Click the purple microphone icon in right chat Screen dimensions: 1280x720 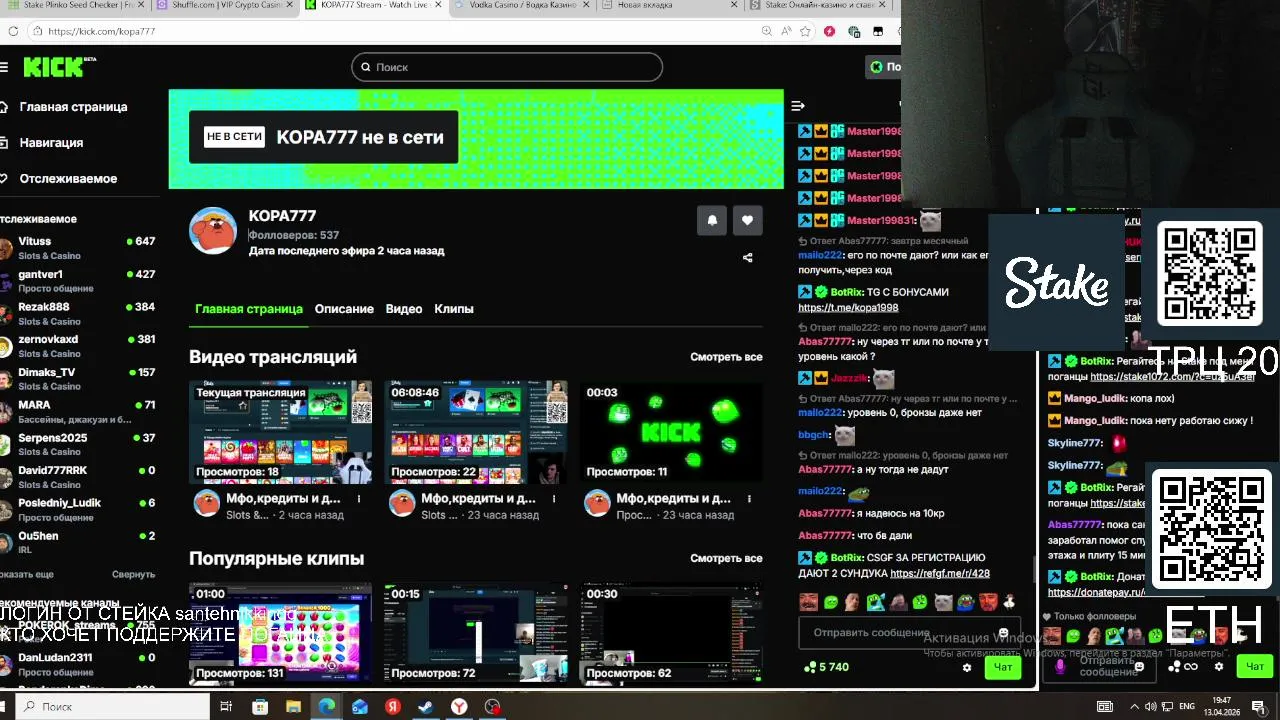(x=1061, y=666)
